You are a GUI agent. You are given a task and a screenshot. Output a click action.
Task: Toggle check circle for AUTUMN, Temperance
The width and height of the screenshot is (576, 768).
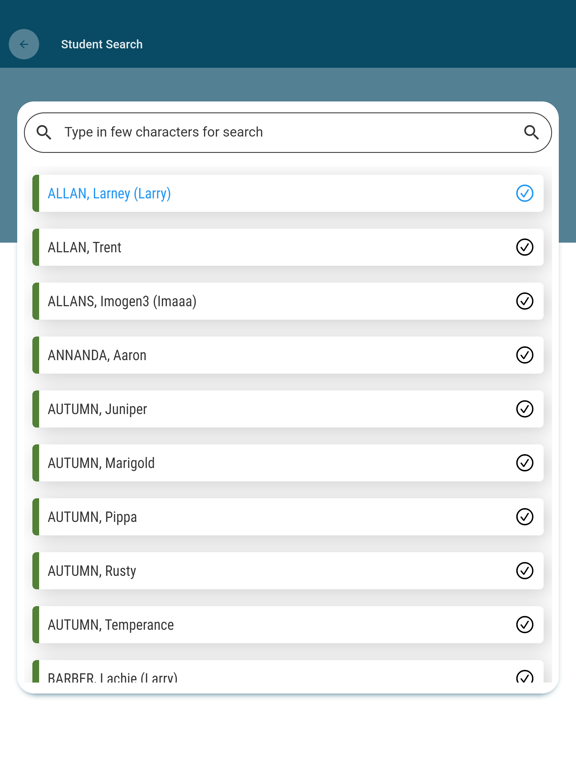tap(525, 624)
